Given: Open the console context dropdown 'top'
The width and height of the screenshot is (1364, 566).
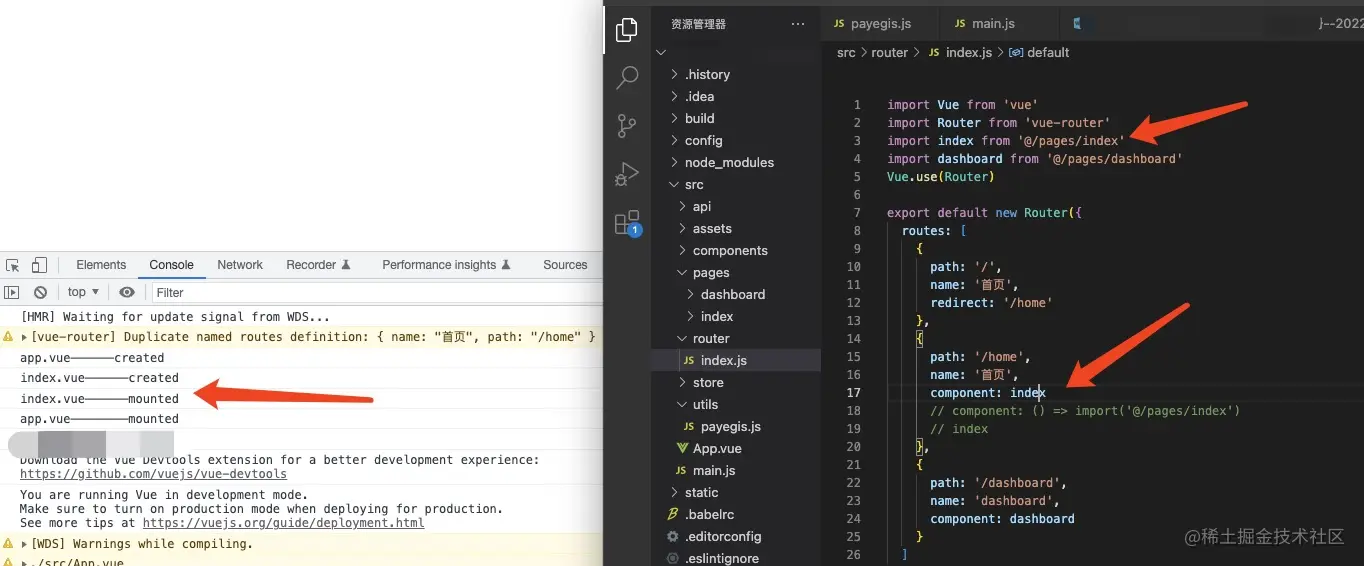Looking at the screenshot, I should point(83,292).
